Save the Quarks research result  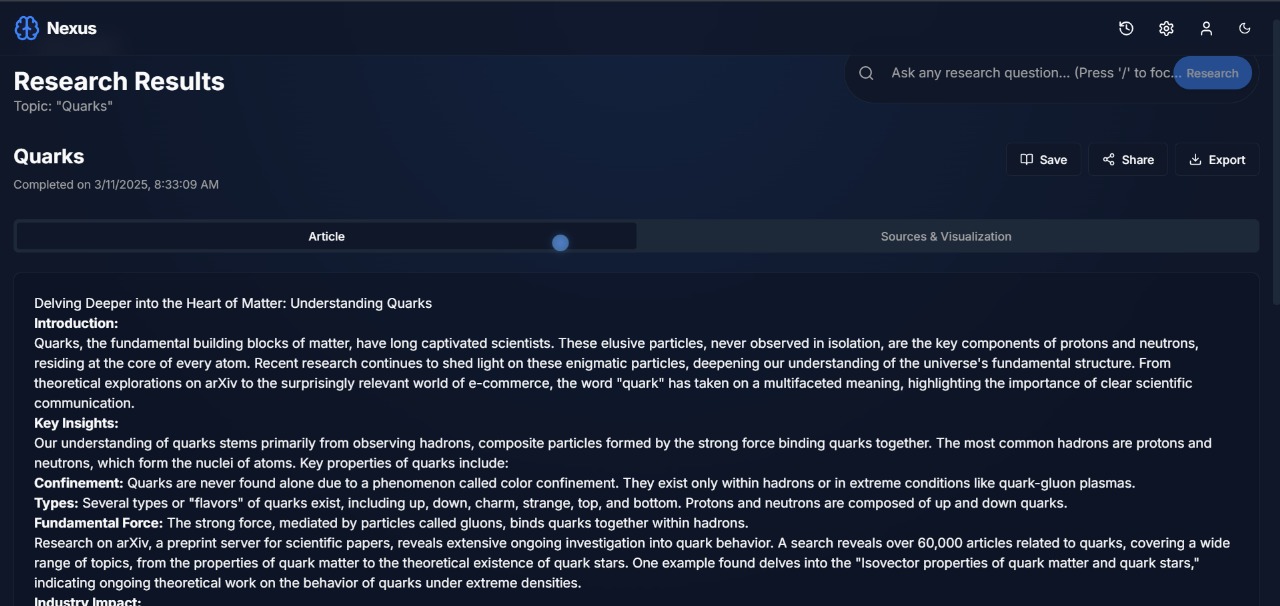tap(1043, 160)
